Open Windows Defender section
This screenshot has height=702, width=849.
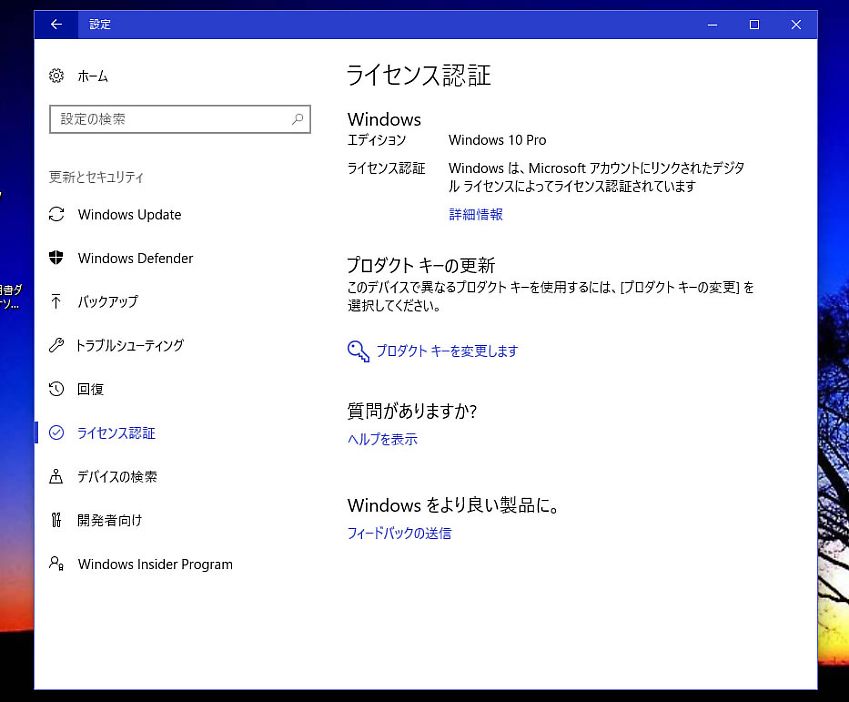[135, 258]
